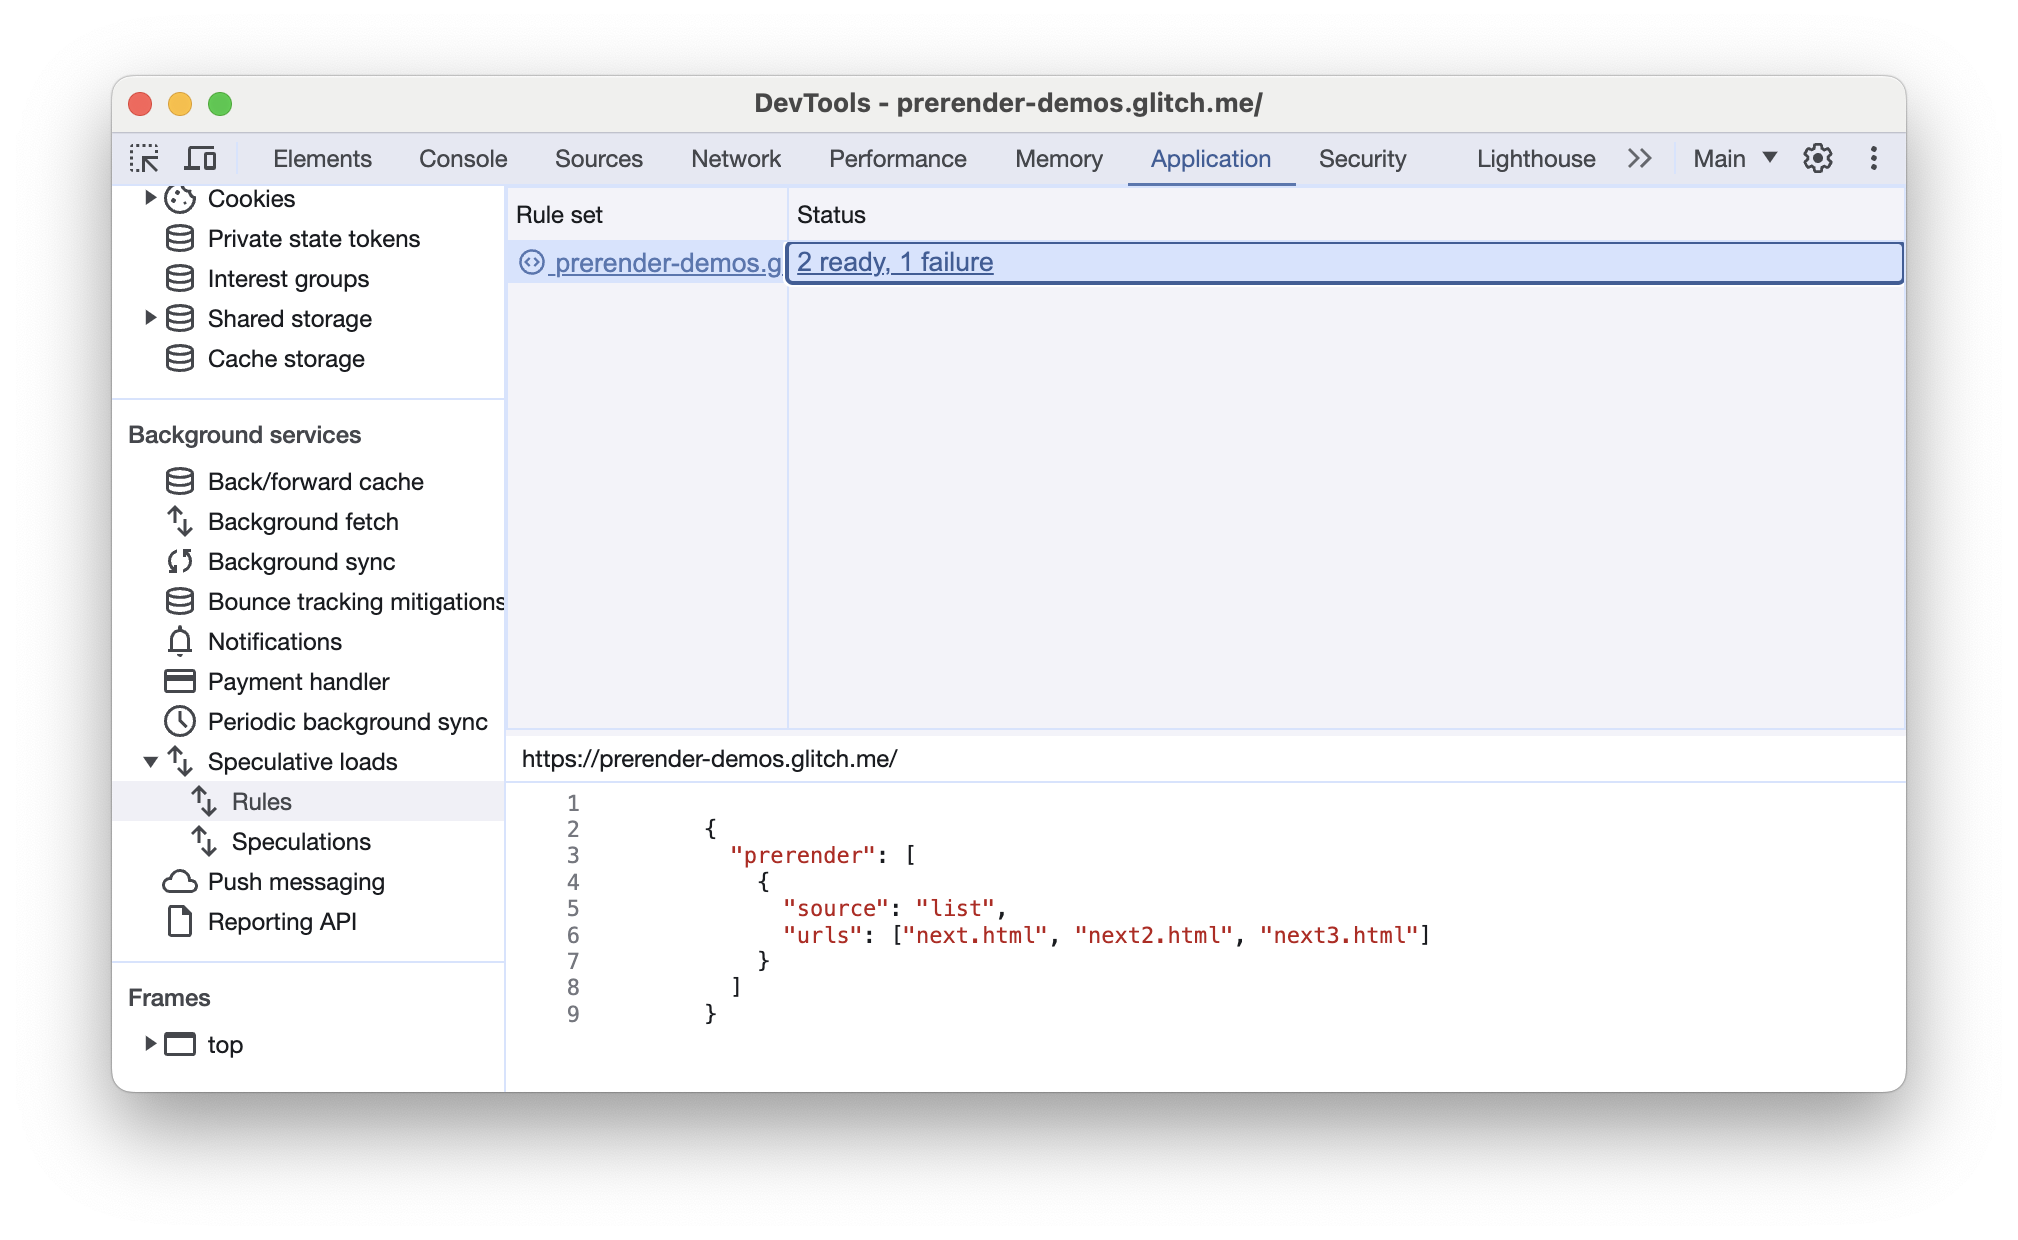Select the Rules item under Speculative loads
Screen dimensions: 2018x1240
[x=258, y=802]
